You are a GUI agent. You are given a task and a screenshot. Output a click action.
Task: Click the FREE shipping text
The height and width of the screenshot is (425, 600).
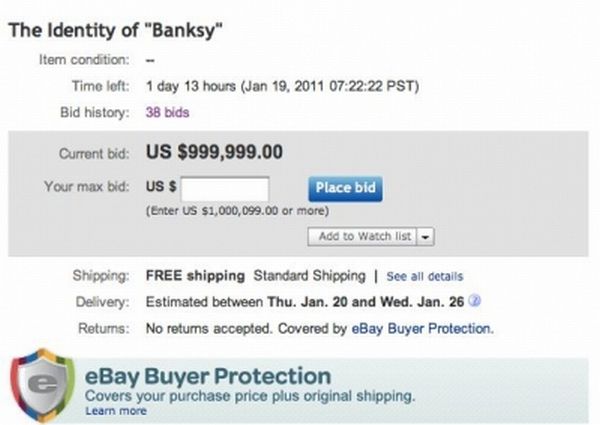point(195,275)
